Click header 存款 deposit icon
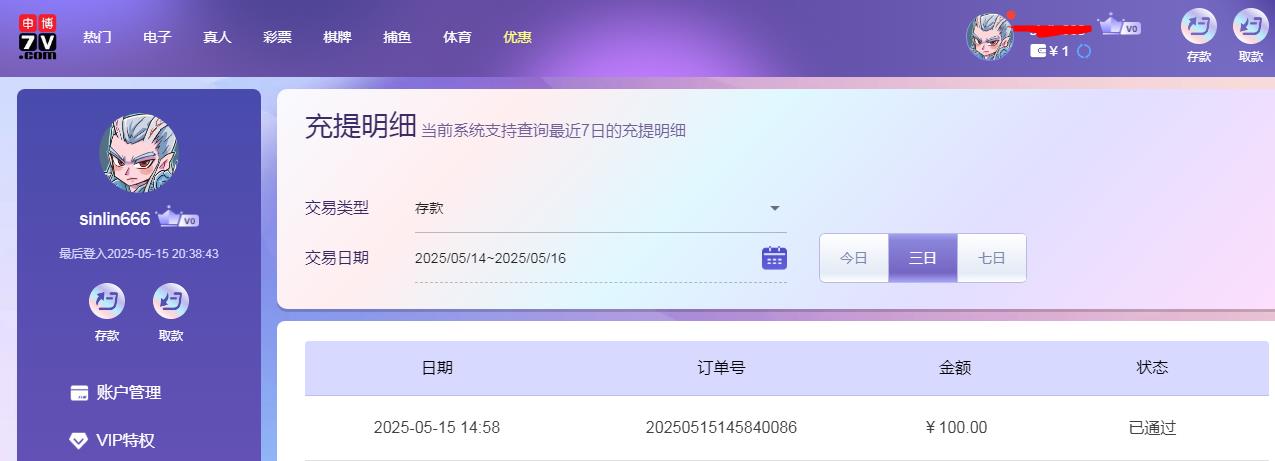Image resolution: width=1275 pixels, height=461 pixels. [x=1199, y=26]
